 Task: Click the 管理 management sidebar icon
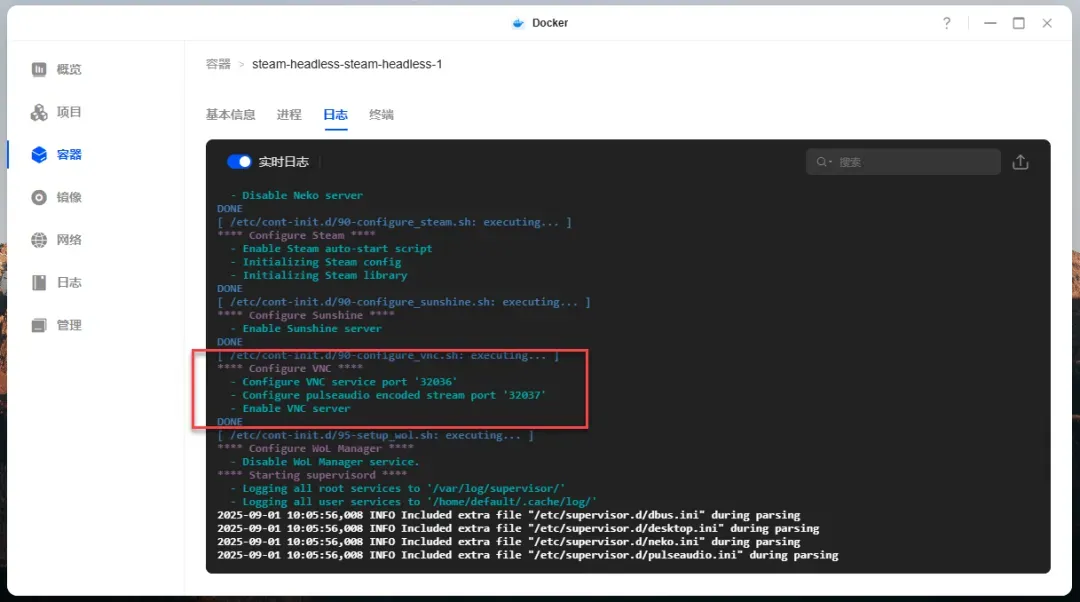pyautogui.click(x=39, y=325)
